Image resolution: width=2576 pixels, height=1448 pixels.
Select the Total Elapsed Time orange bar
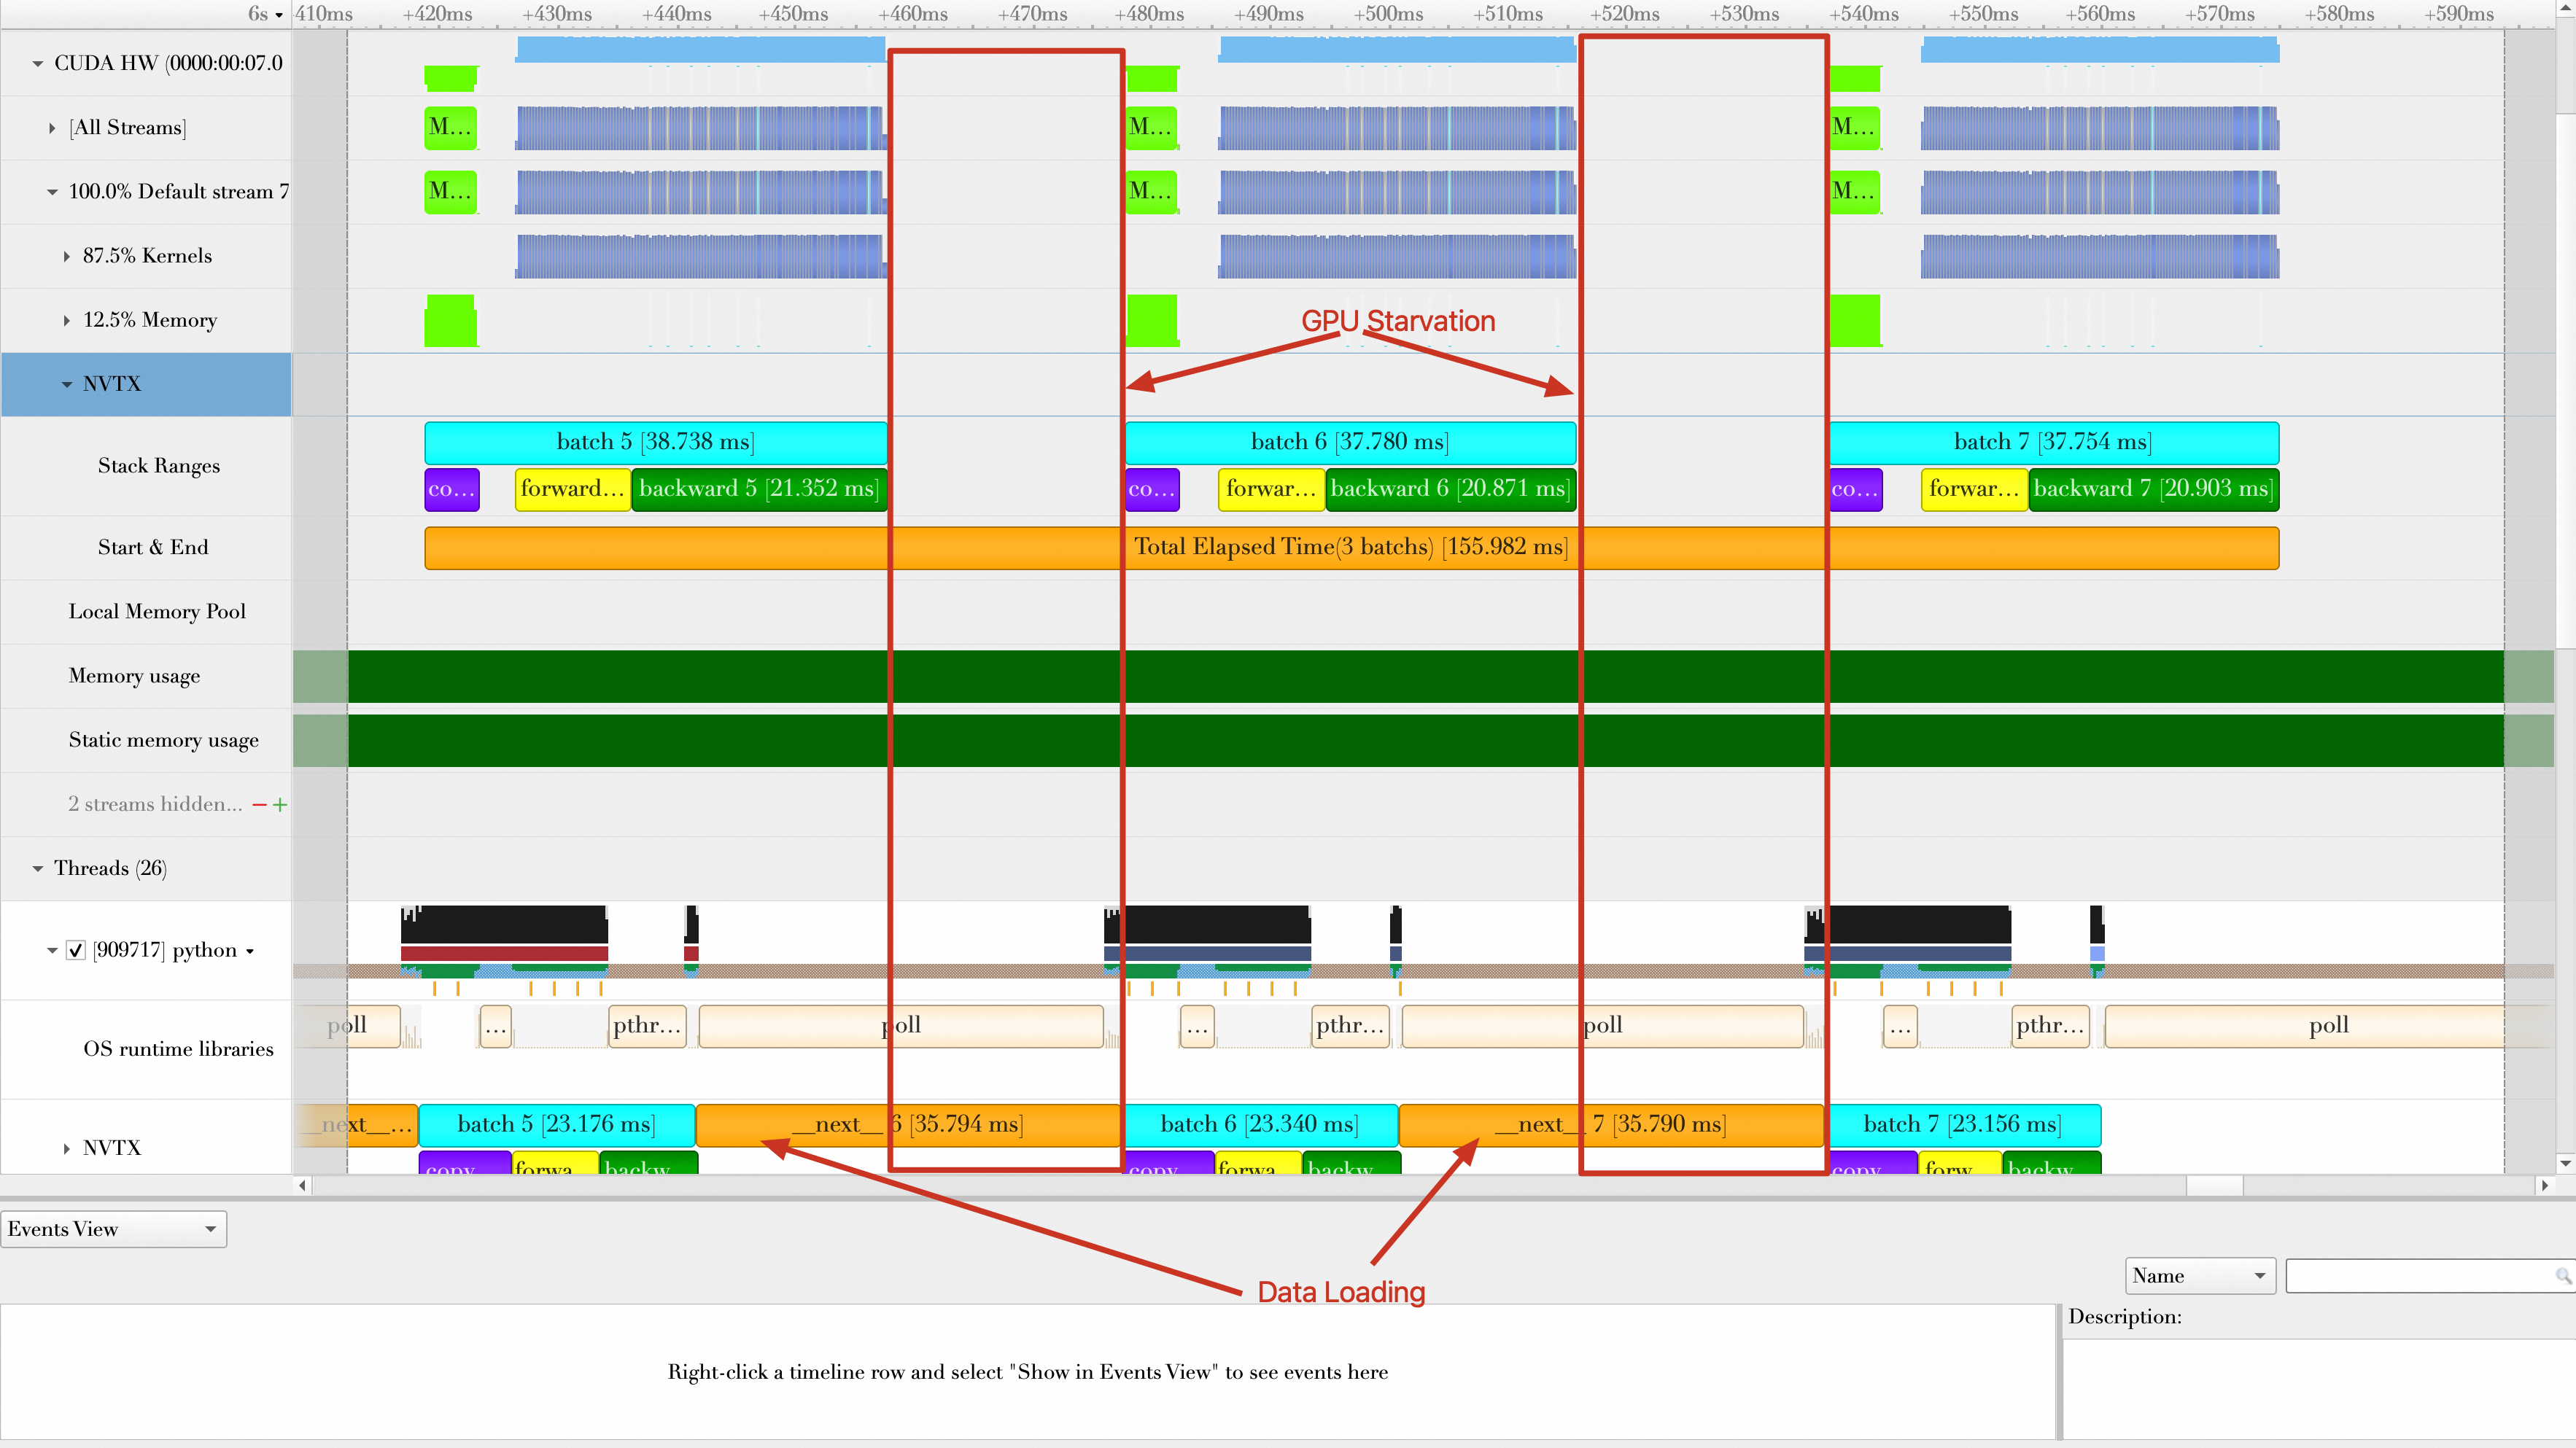(x=1350, y=547)
